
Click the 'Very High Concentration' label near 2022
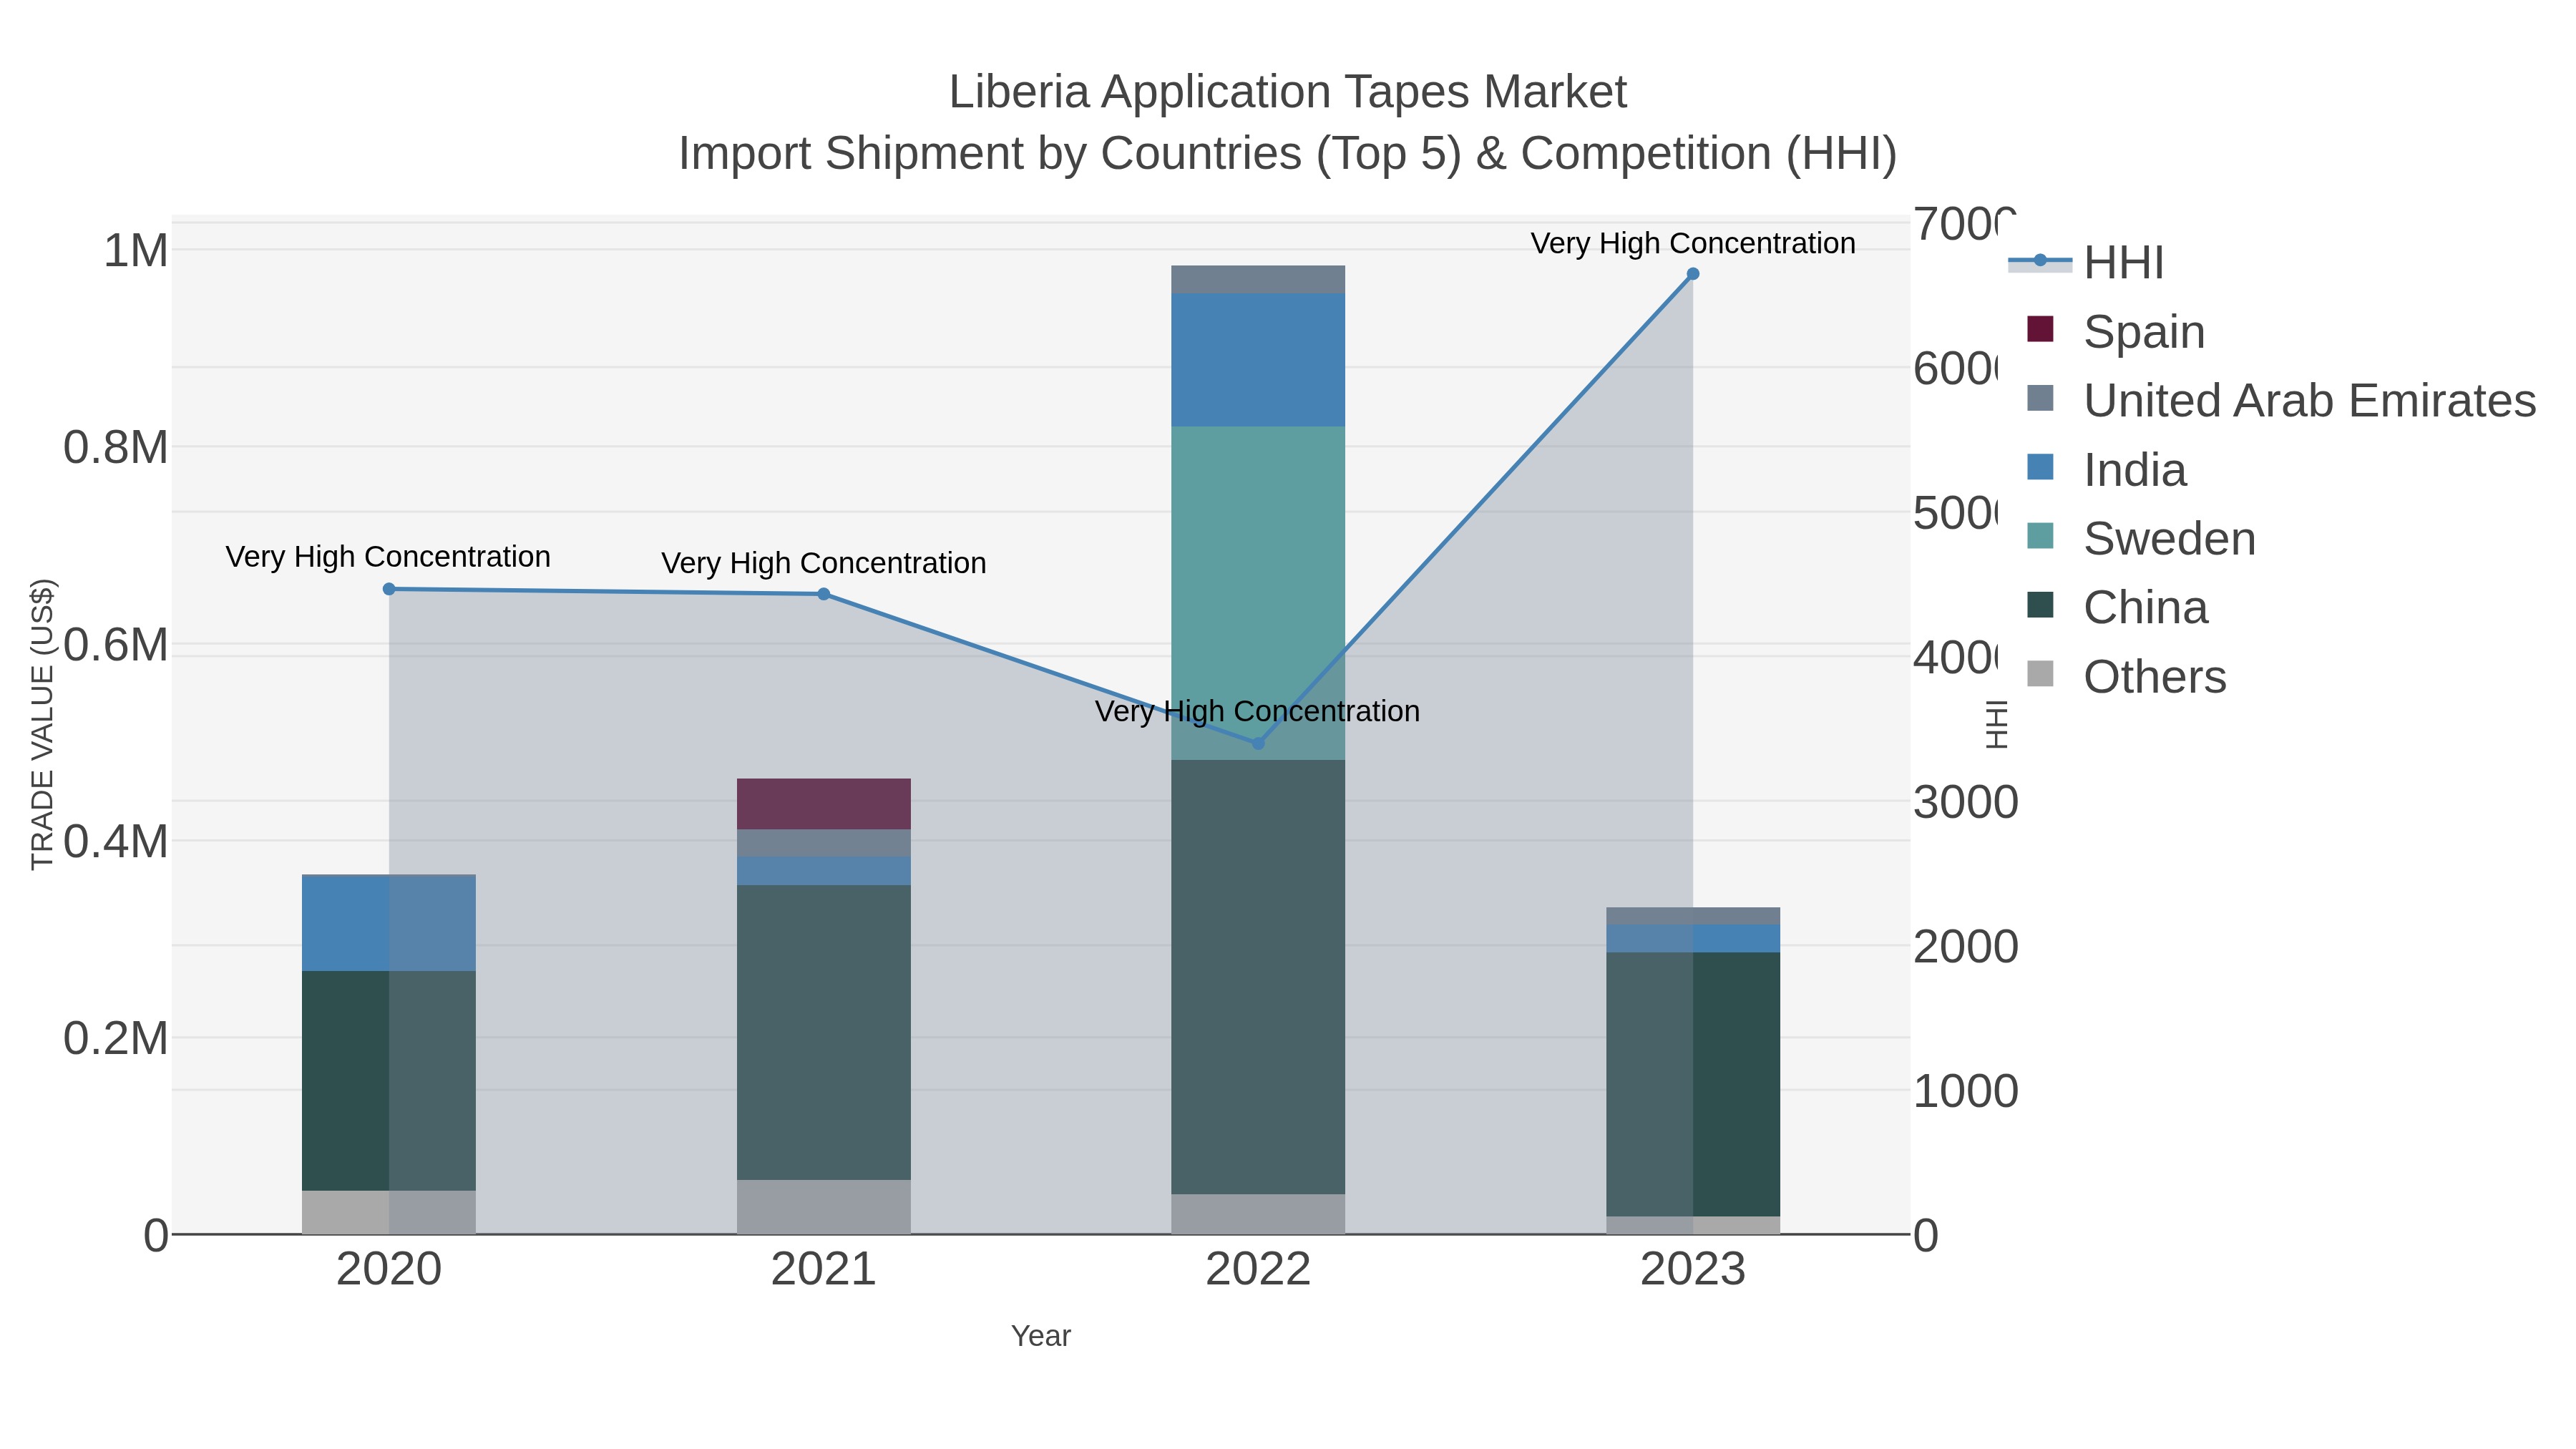pyautogui.click(x=1257, y=711)
